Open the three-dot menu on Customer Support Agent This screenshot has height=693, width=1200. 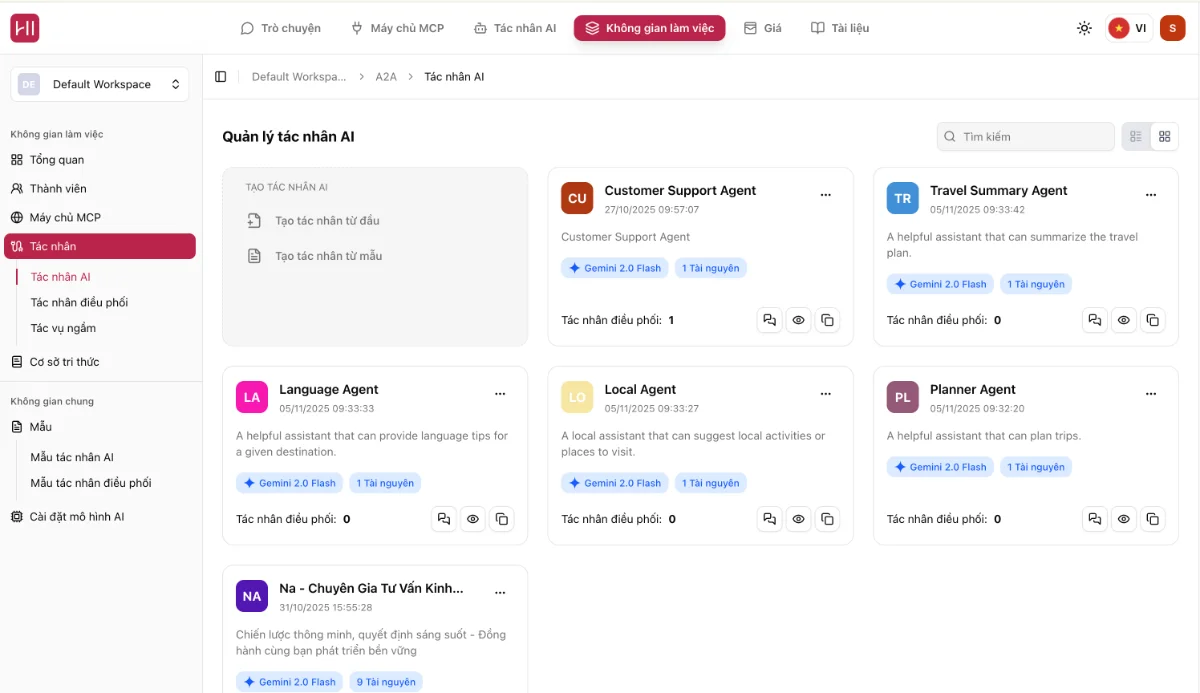point(825,195)
